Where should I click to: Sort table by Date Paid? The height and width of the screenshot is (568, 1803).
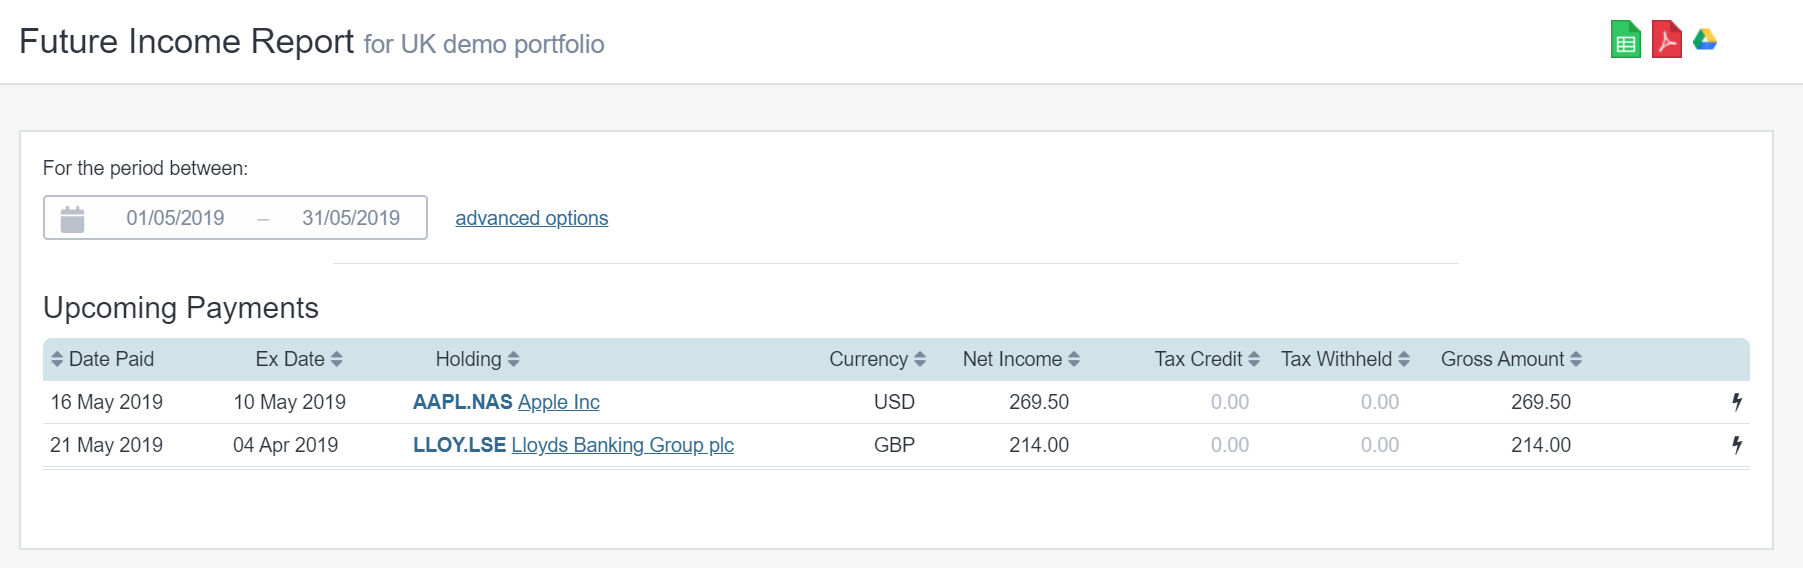click(103, 359)
